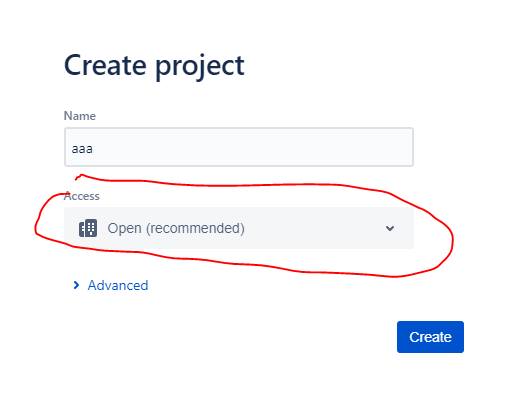529x407 pixels.
Task: Show access level choices via dropdown chevron
Action: pos(390,228)
